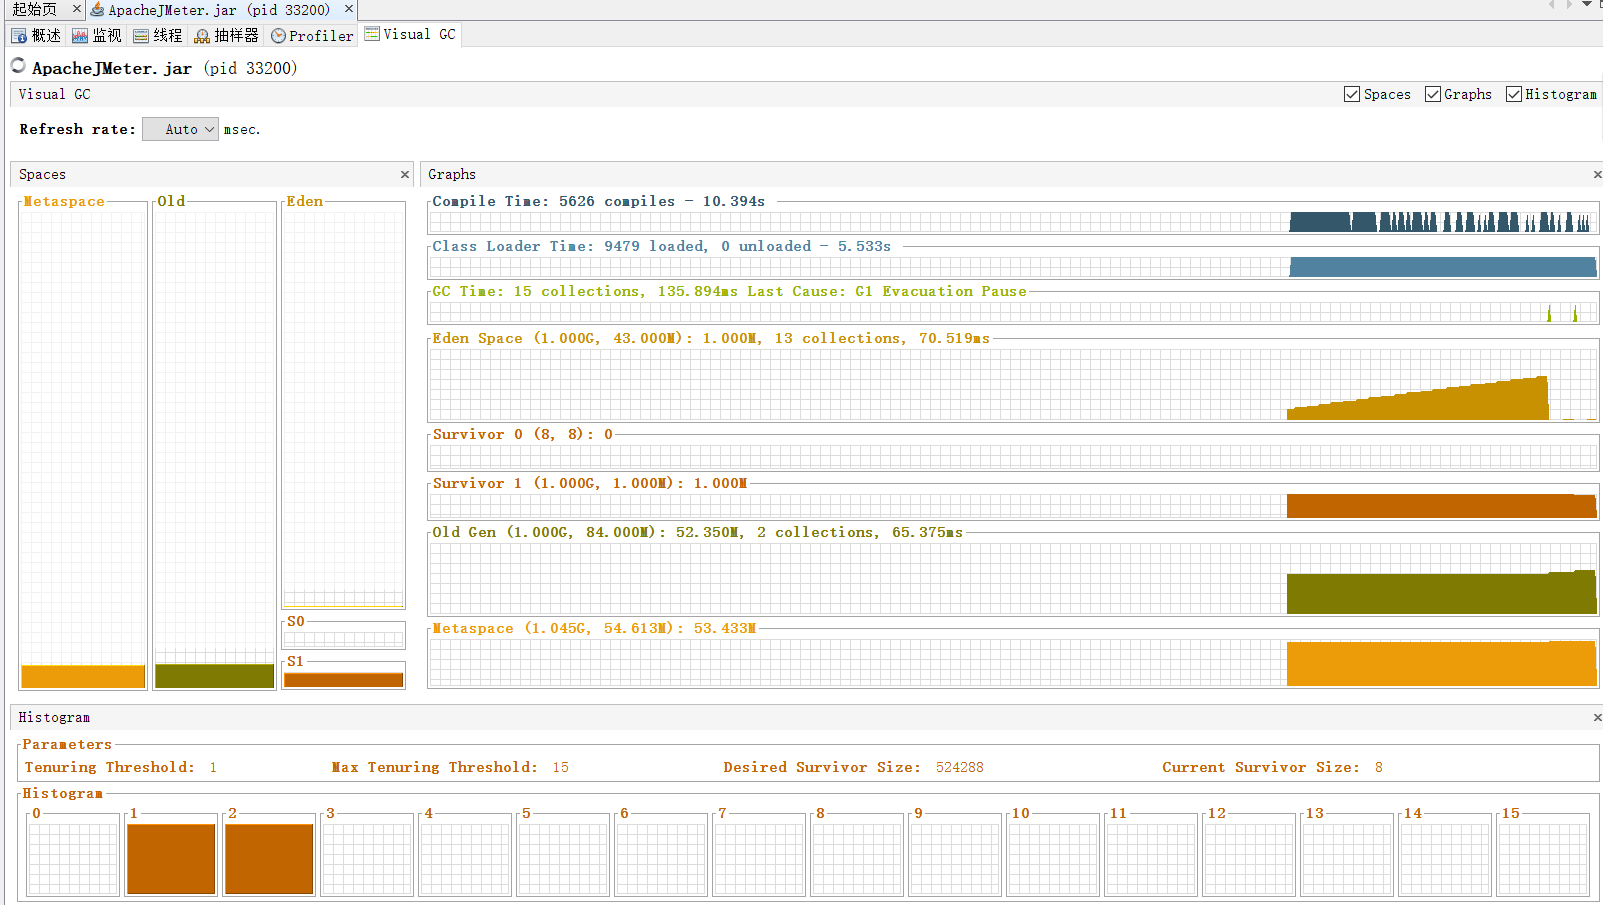Screen dimensions: 1603x905
Task: Close the Graphs panel
Action: [1597, 174]
